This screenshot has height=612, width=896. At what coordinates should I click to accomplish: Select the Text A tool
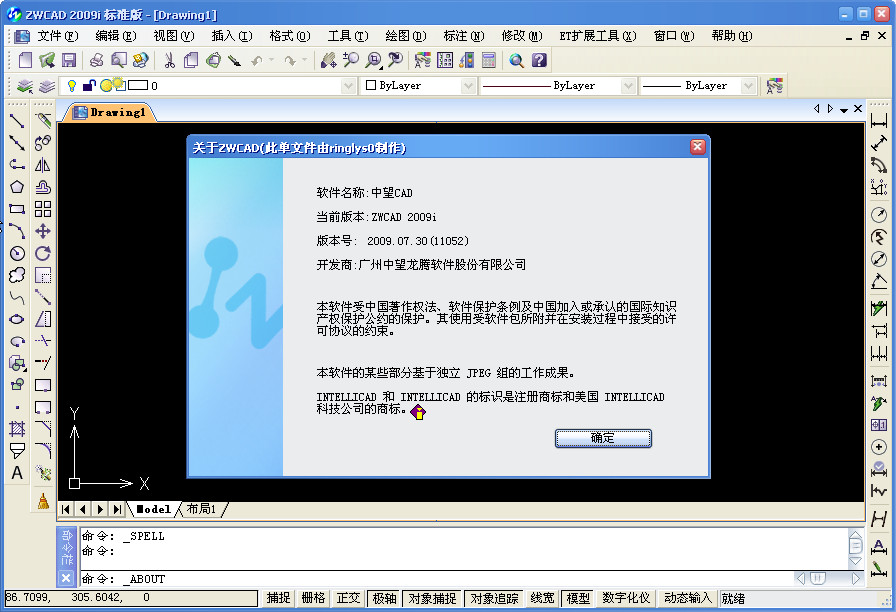17,473
